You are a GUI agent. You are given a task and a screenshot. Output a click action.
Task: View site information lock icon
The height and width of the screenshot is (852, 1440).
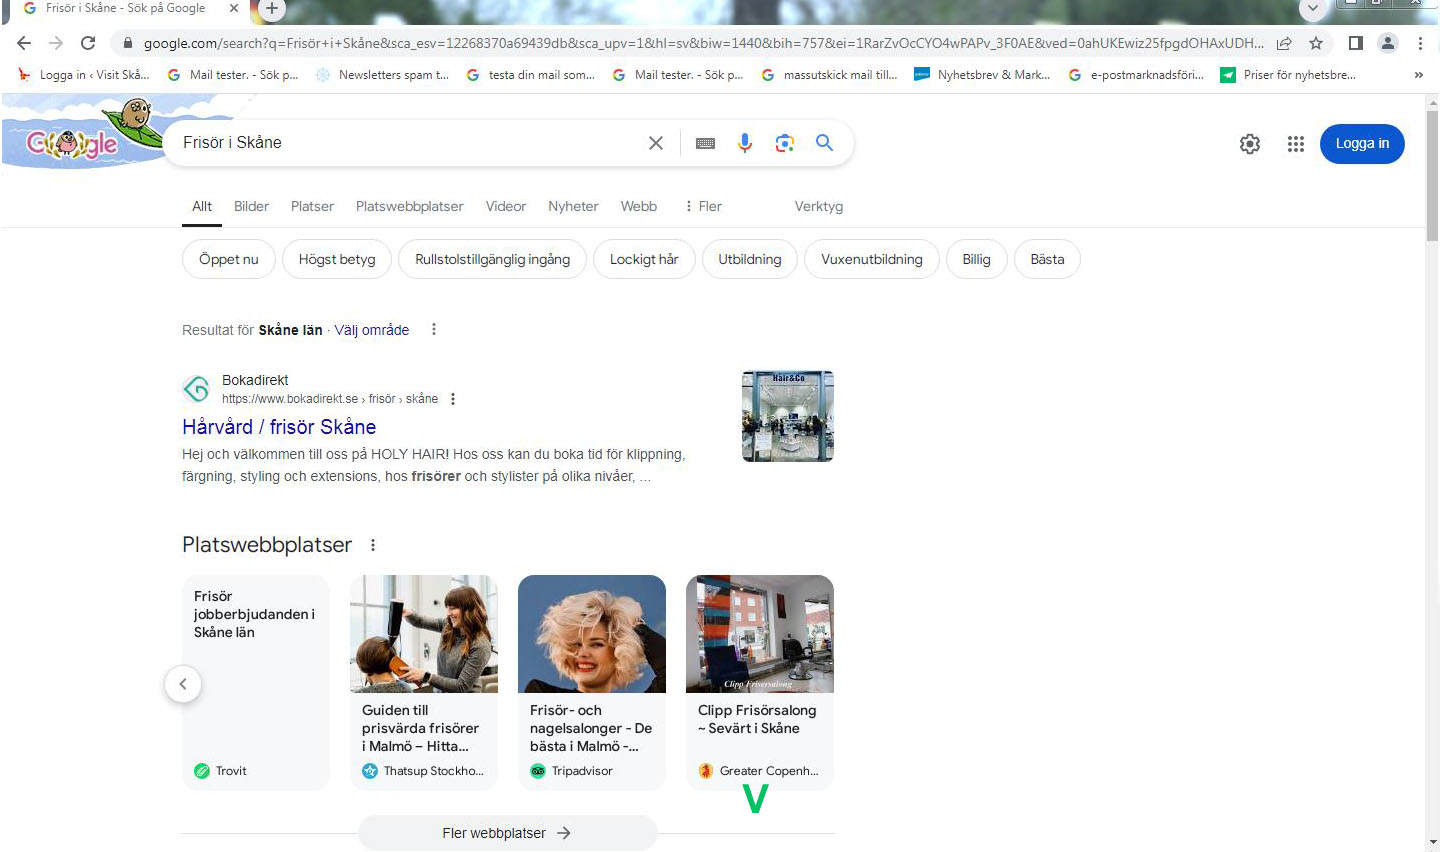pos(126,43)
